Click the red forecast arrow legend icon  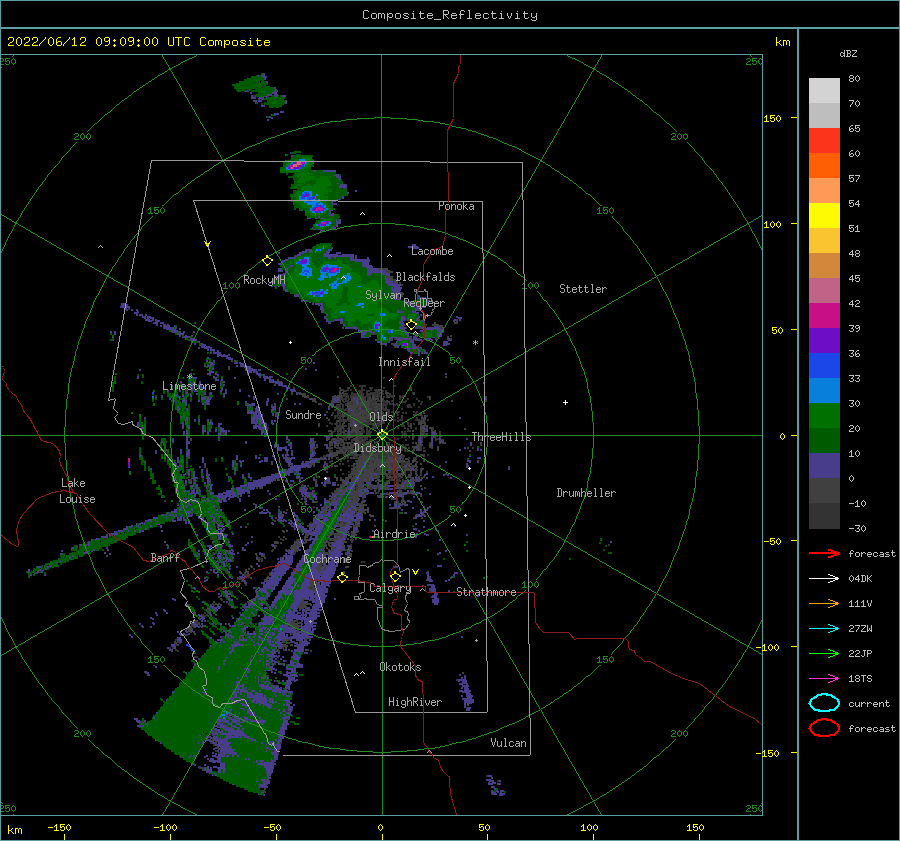pos(824,553)
